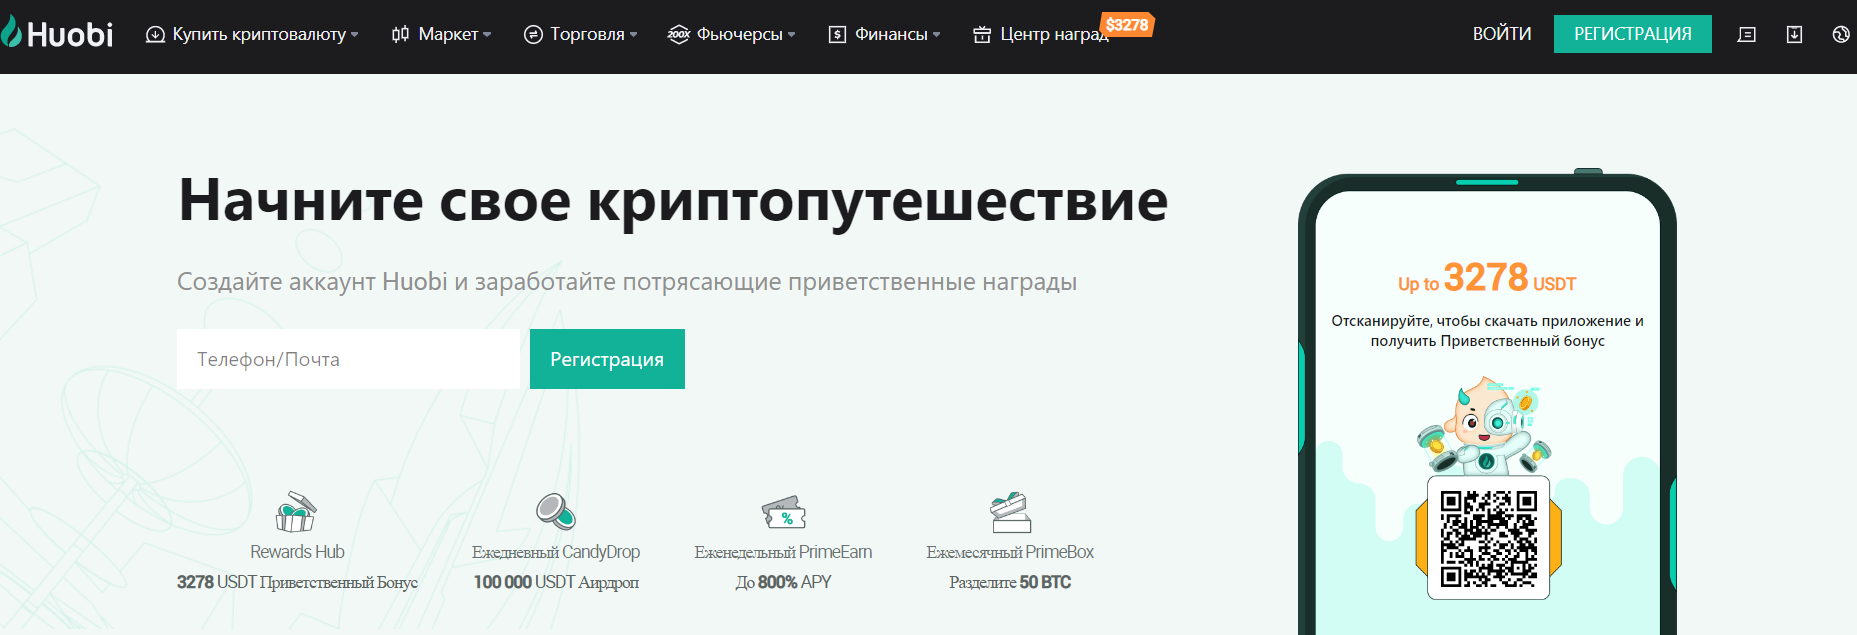The width and height of the screenshot is (1857, 635).
Task: Click the QR code on the phone
Action: [1488, 538]
